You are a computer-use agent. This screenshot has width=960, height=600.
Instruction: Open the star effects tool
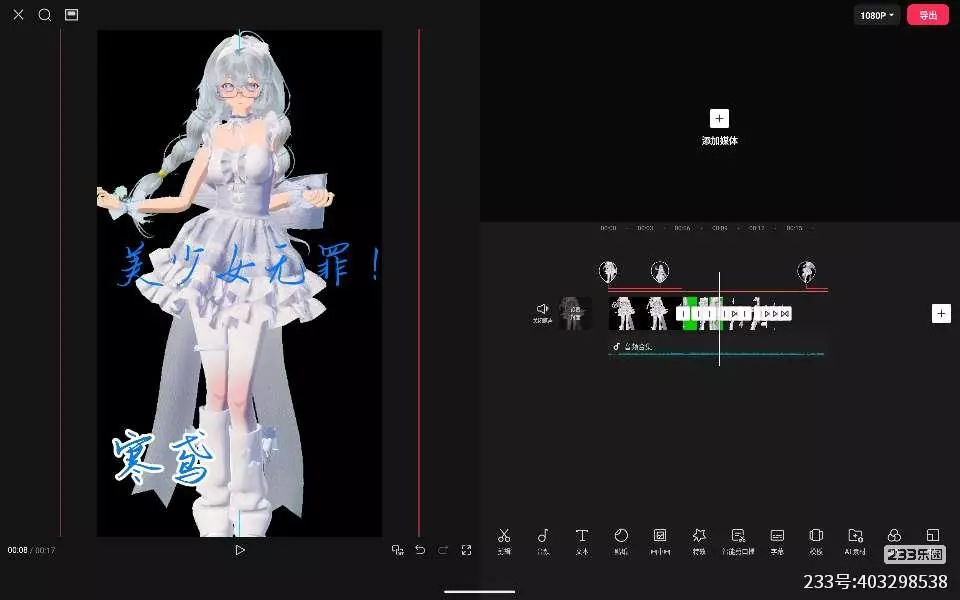pyautogui.click(x=699, y=541)
